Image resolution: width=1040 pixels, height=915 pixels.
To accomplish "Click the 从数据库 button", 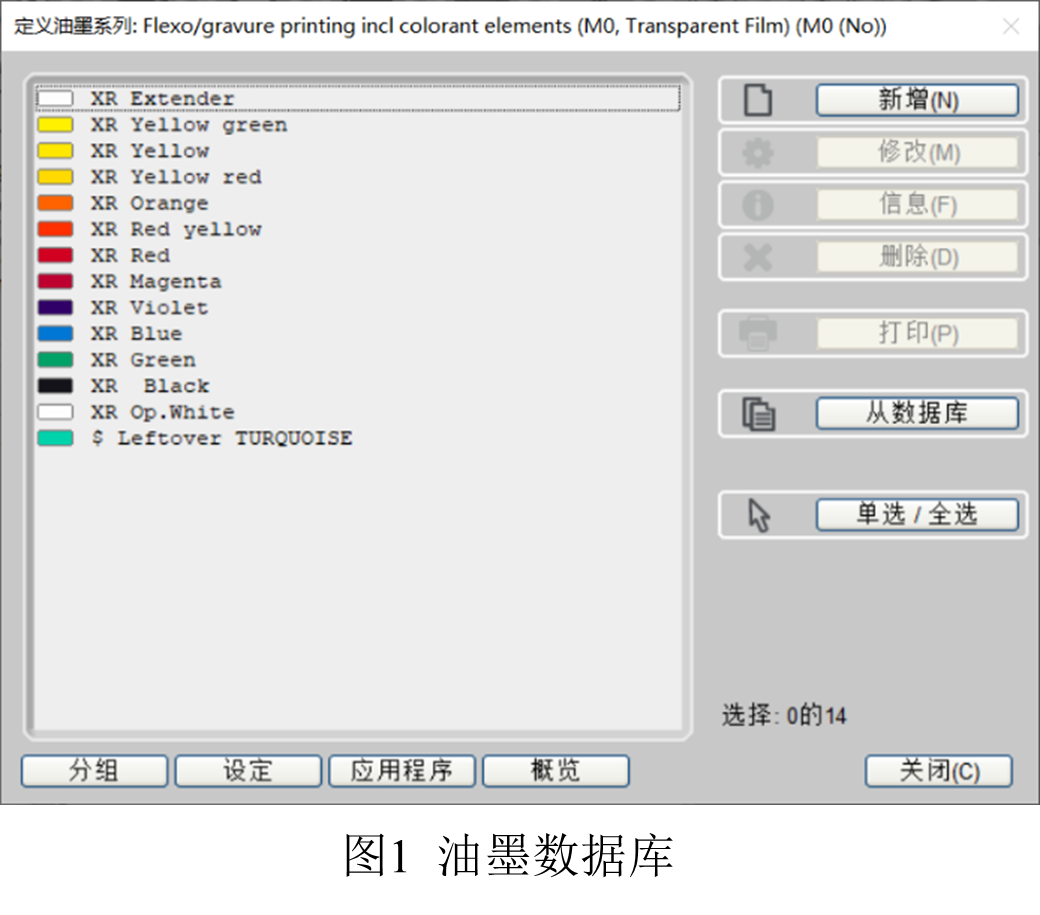I will point(917,414).
